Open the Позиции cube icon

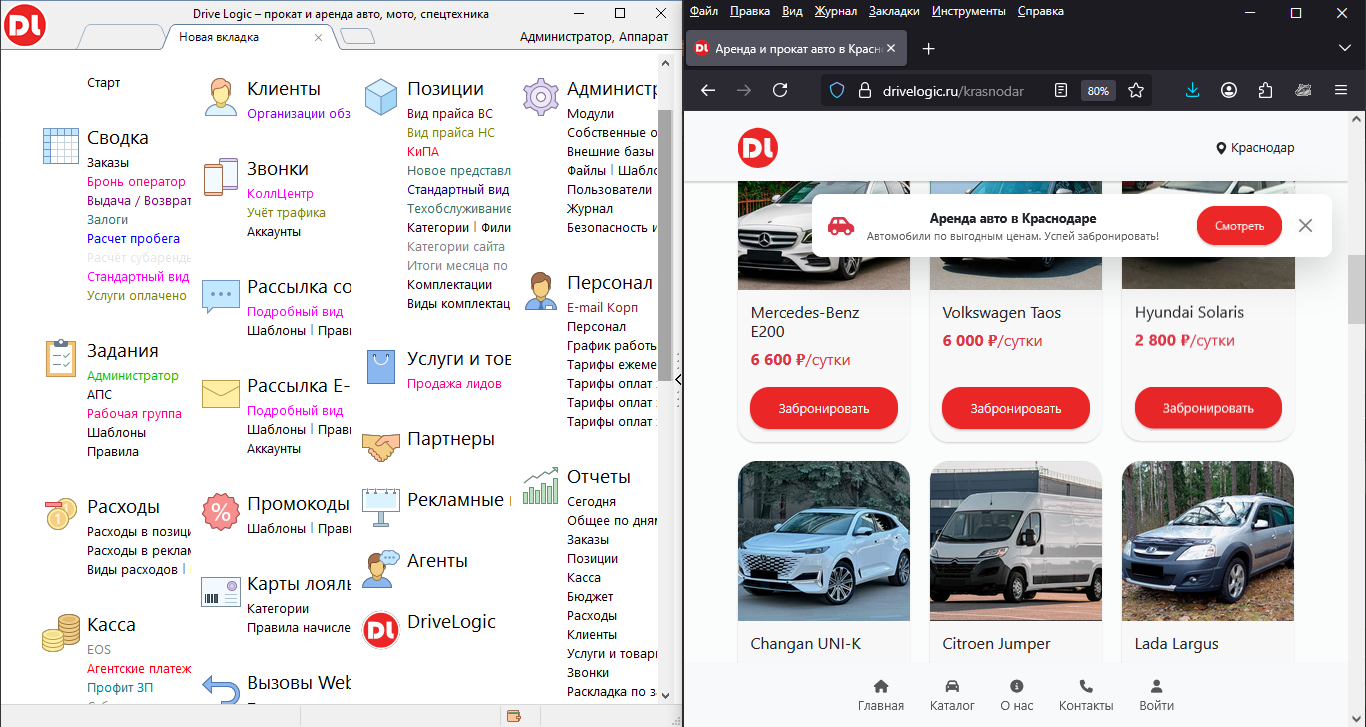tap(381, 97)
